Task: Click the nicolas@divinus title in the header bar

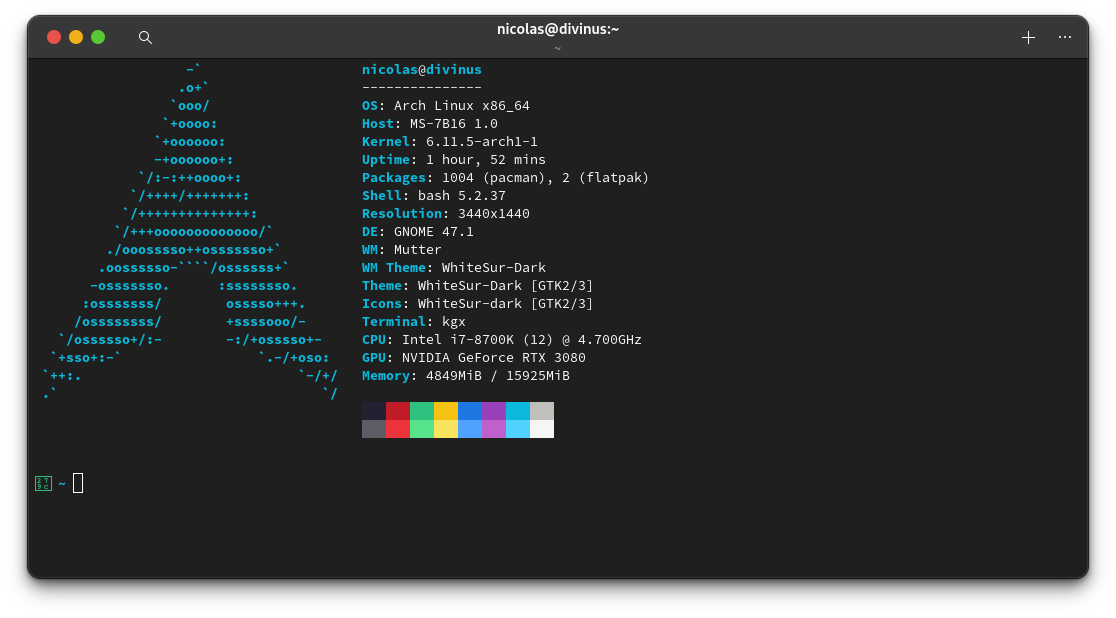Action: point(557,29)
